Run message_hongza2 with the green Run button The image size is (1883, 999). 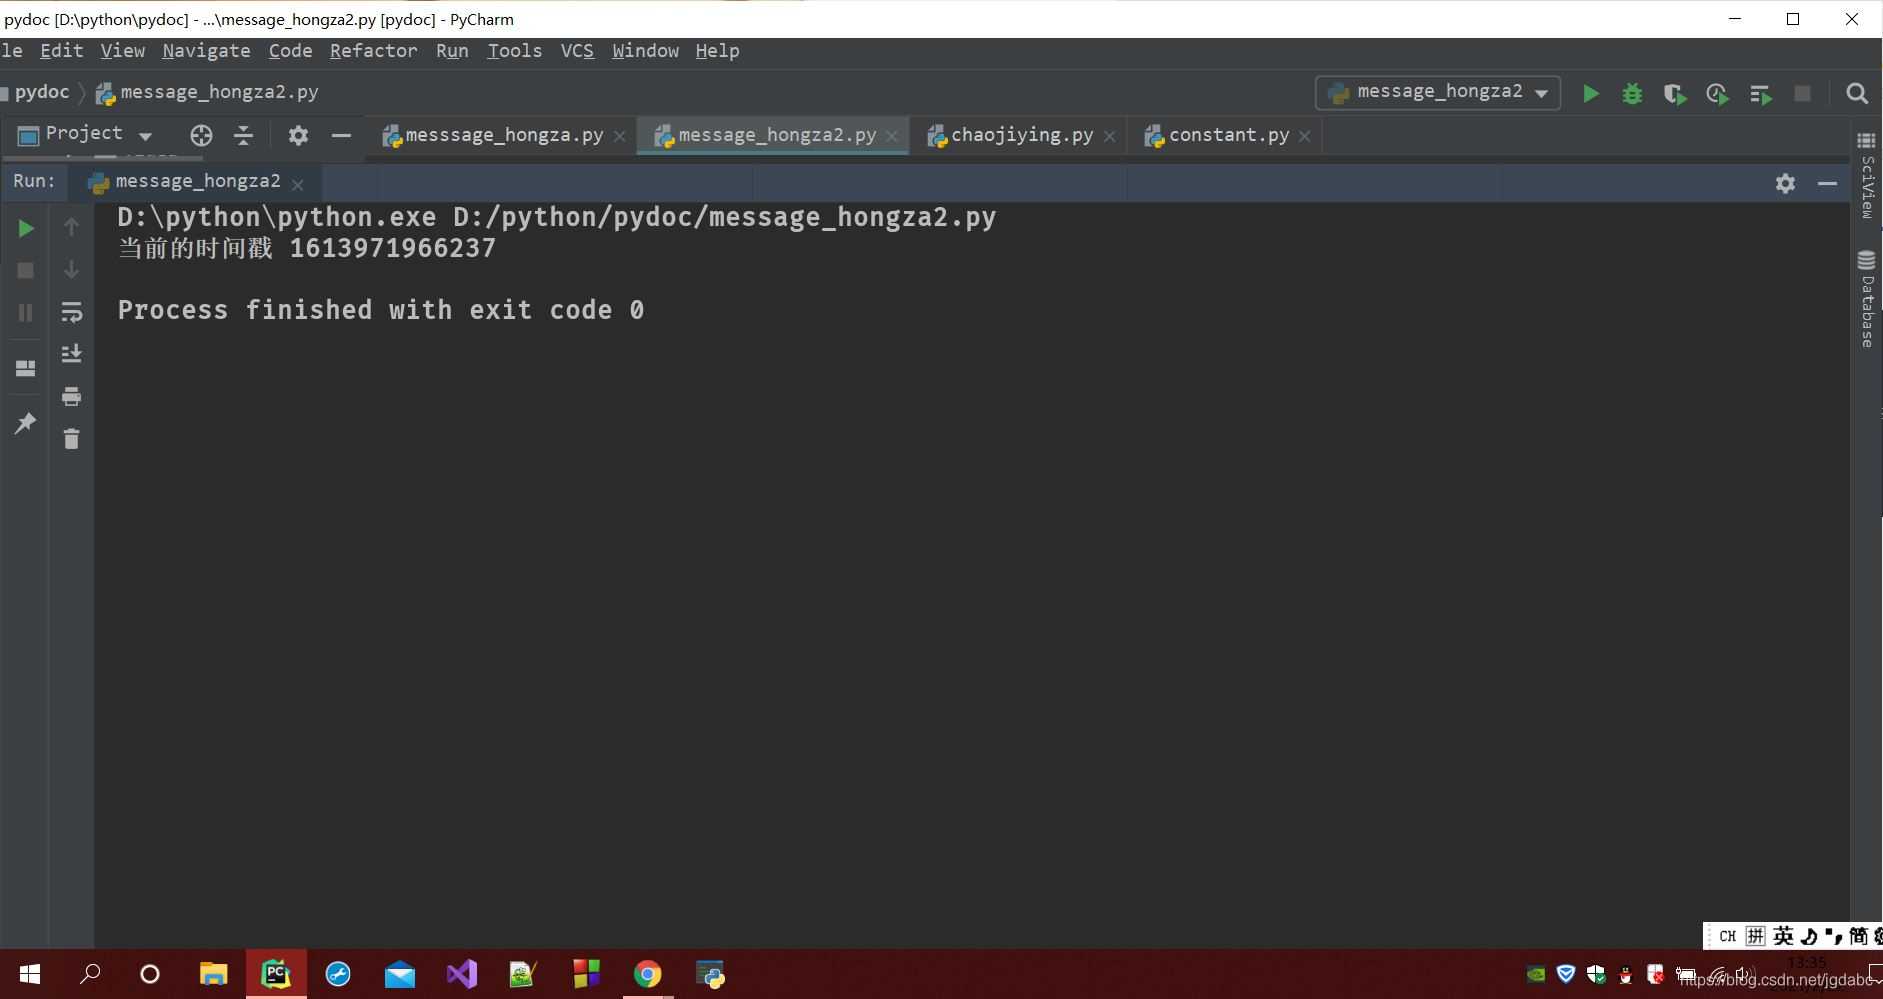[x=1590, y=93]
